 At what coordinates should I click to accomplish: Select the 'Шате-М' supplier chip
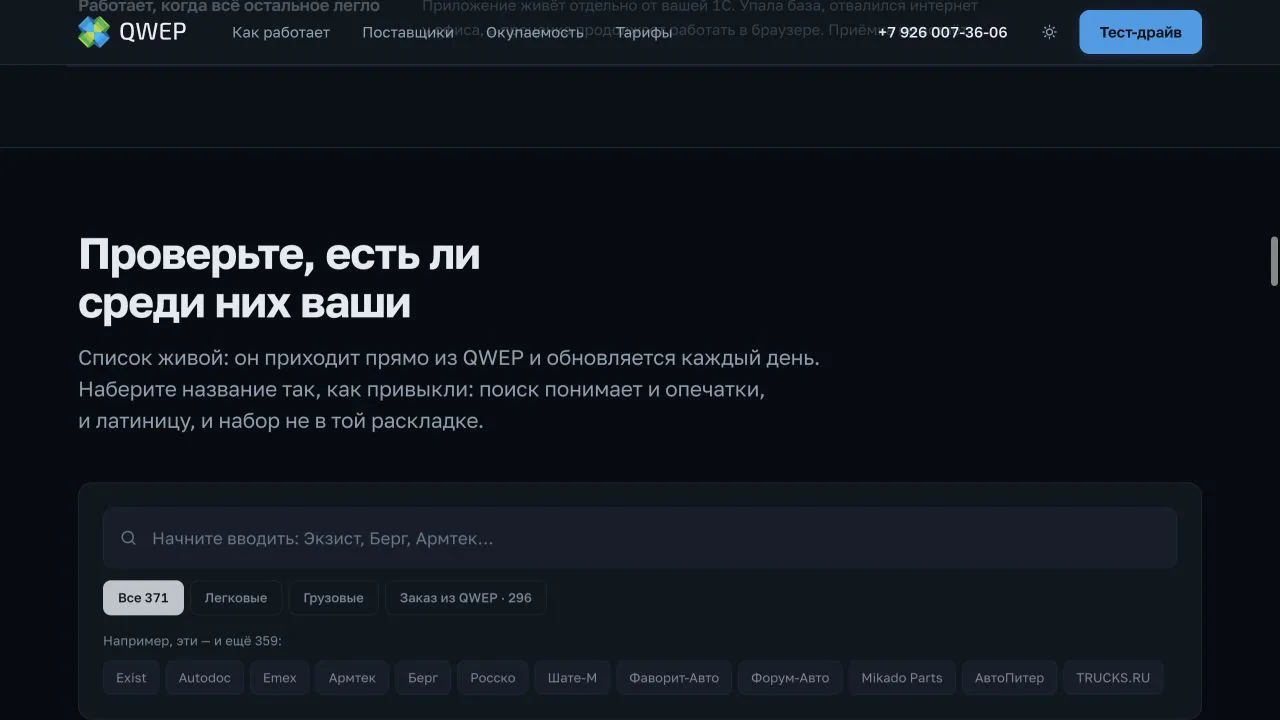click(x=572, y=678)
